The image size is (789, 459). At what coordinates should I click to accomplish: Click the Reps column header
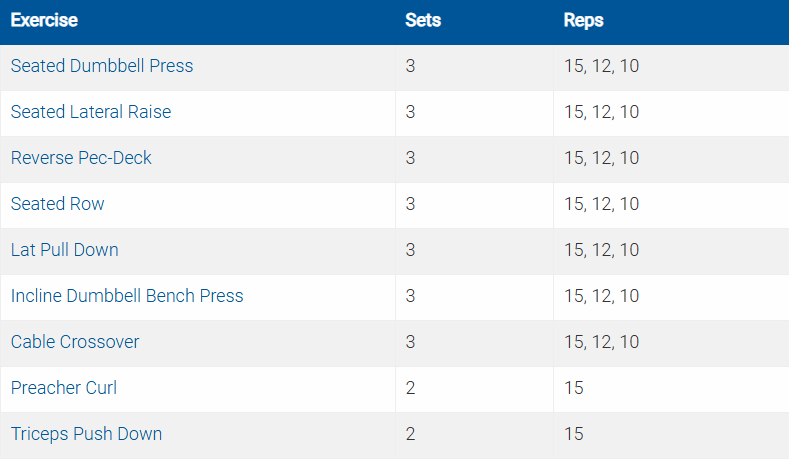point(584,20)
